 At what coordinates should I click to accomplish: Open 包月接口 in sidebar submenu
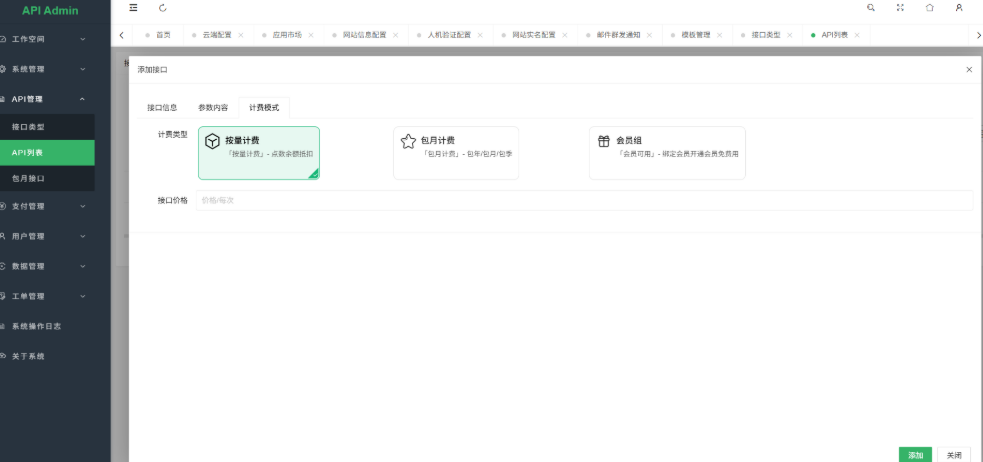pyautogui.click(x=47, y=178)
